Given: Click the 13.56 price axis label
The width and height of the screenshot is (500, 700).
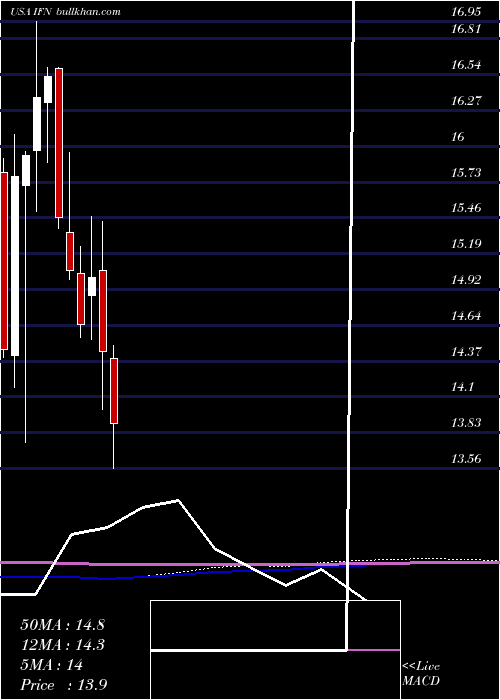Looking at the screenshot, I should [x=466, y=458].
